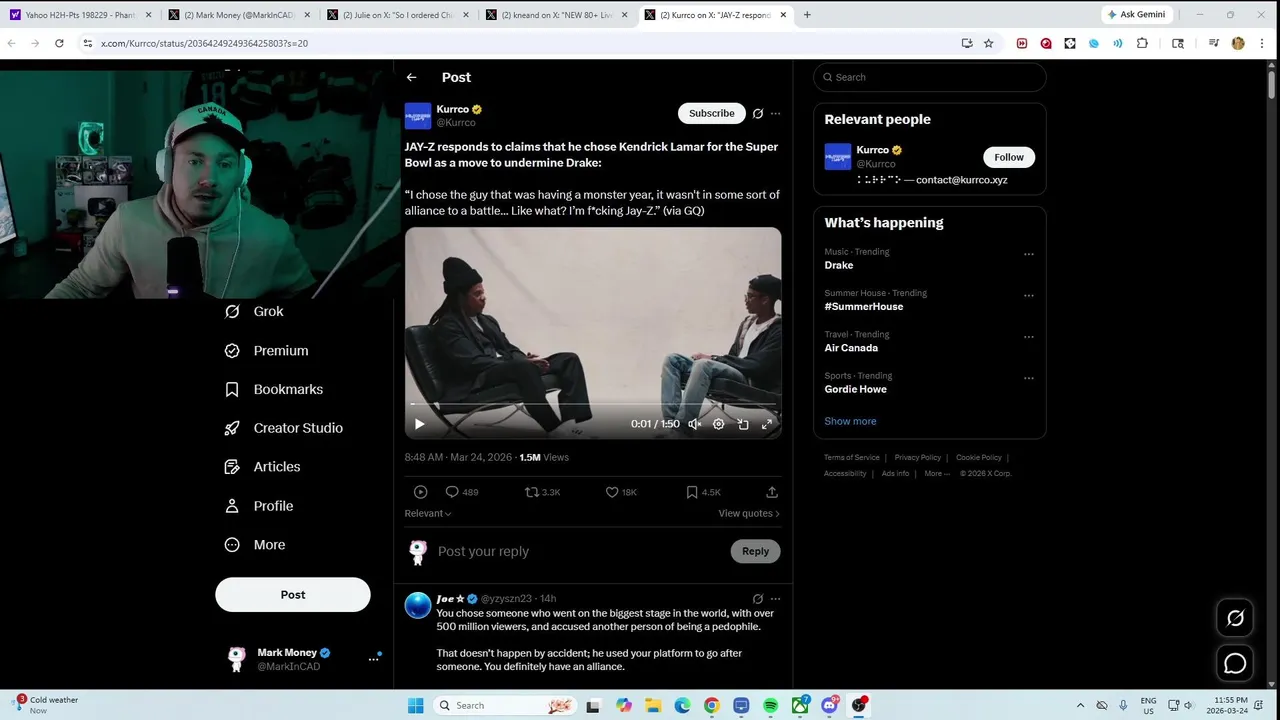Click the X search box

[x=930, y=77]
